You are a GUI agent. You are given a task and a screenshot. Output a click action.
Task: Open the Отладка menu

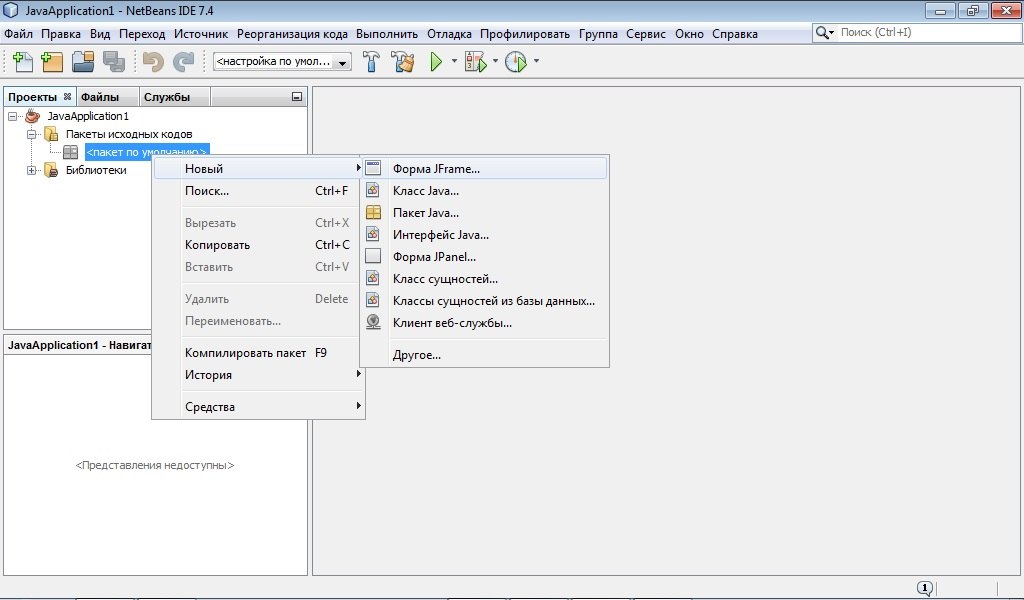point(449,34)
